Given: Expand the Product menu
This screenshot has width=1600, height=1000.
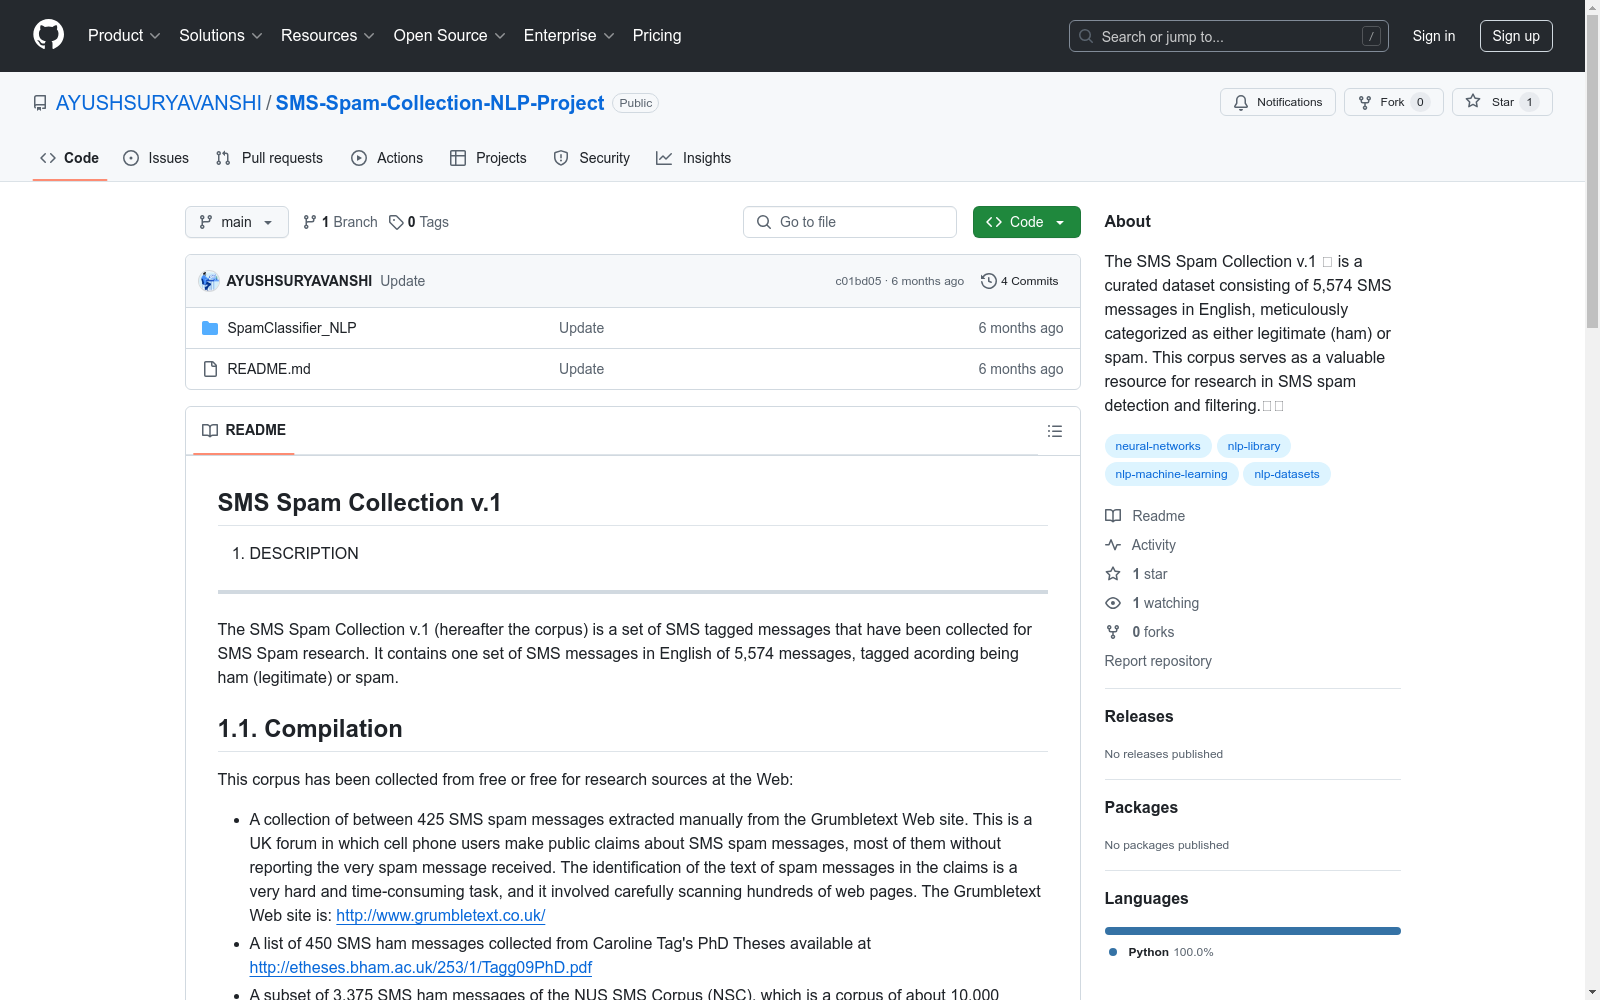Looking at the screenshot, I should click(124, 35).
